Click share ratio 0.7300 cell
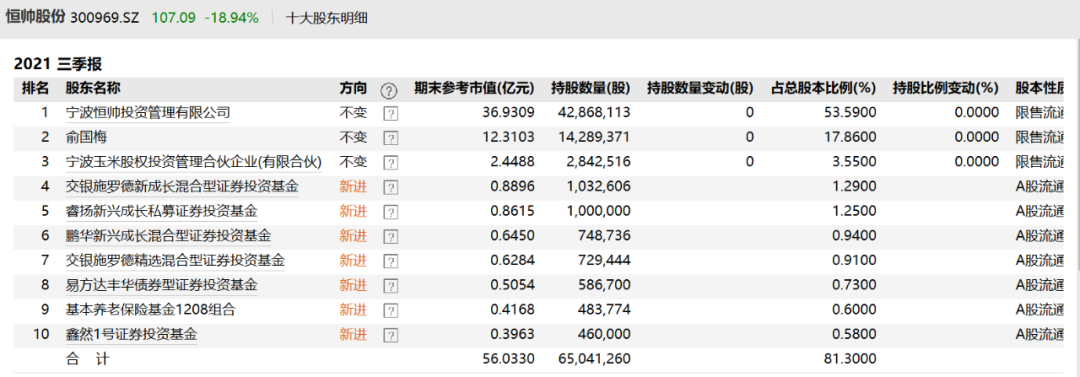 [x=855, y=285]
